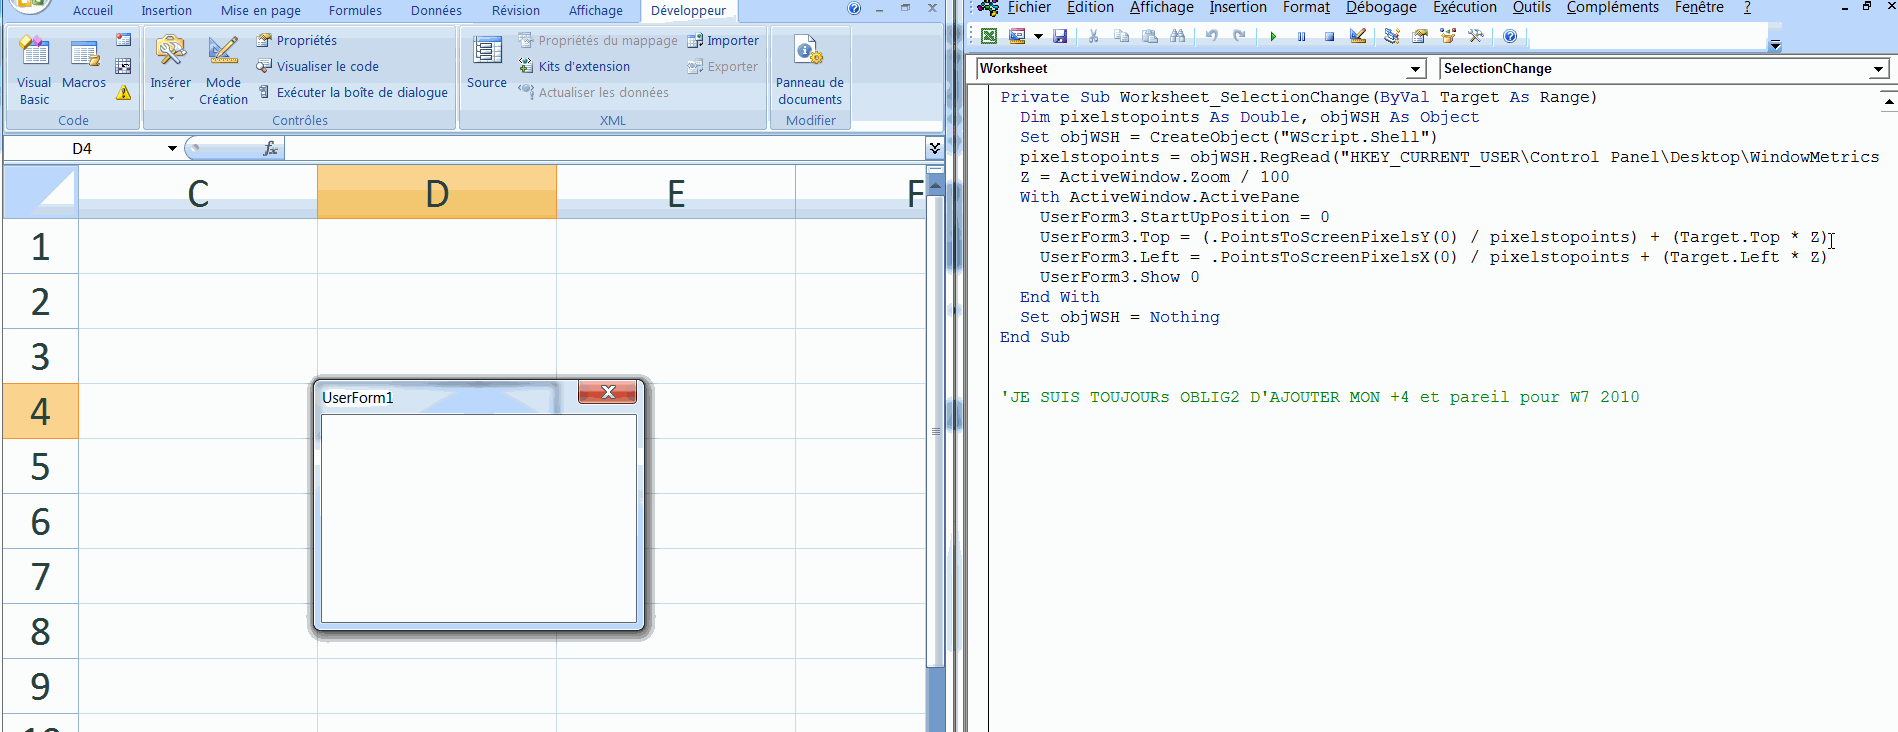
Task: Click Insert UserForm icon in VBA toolbar
Action: tap(1017, 36)
